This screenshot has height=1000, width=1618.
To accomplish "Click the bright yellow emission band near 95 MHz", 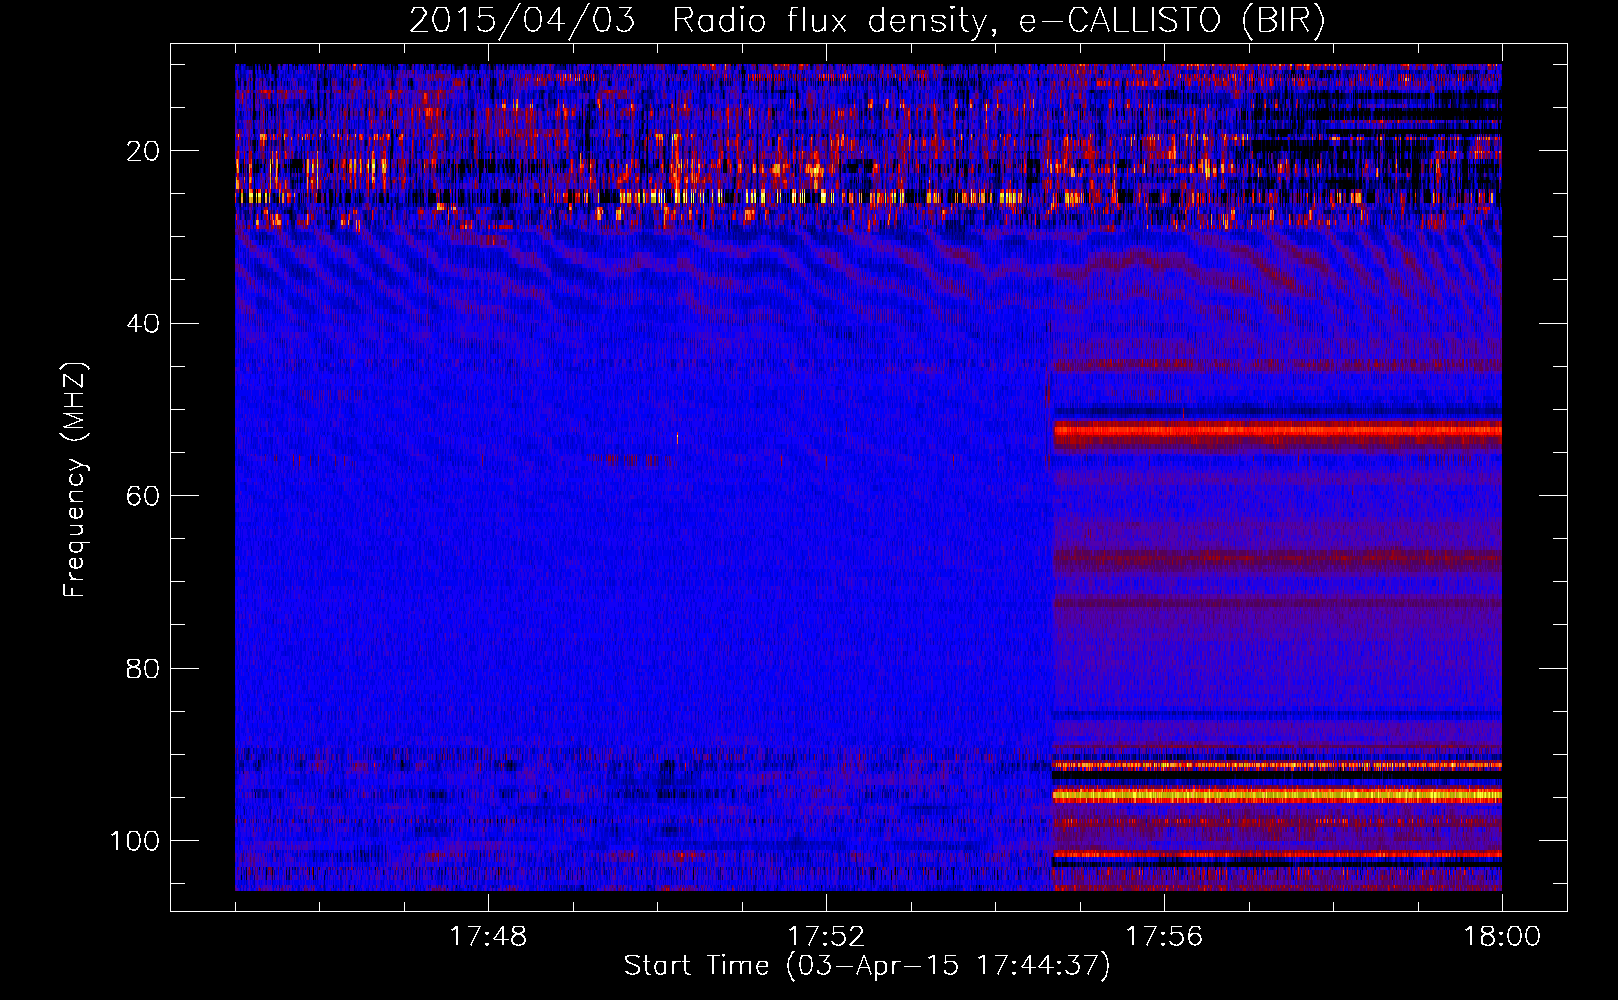I will click(1277, 796).
